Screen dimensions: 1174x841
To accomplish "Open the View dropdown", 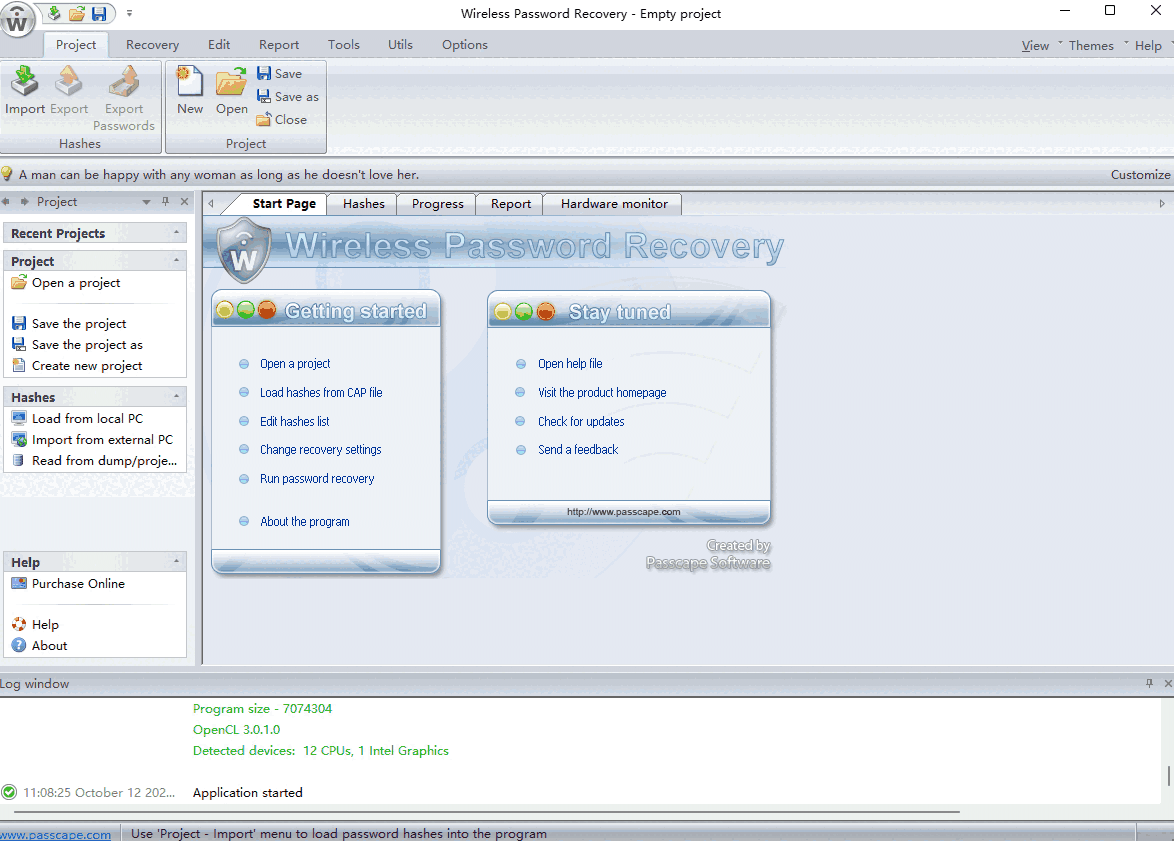I will pos(1036,45).
